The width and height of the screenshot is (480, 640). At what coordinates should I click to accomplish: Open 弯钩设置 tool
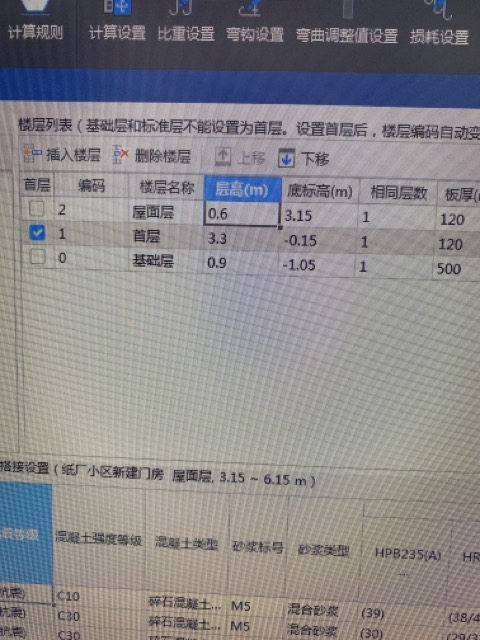[x=255, y=23]
